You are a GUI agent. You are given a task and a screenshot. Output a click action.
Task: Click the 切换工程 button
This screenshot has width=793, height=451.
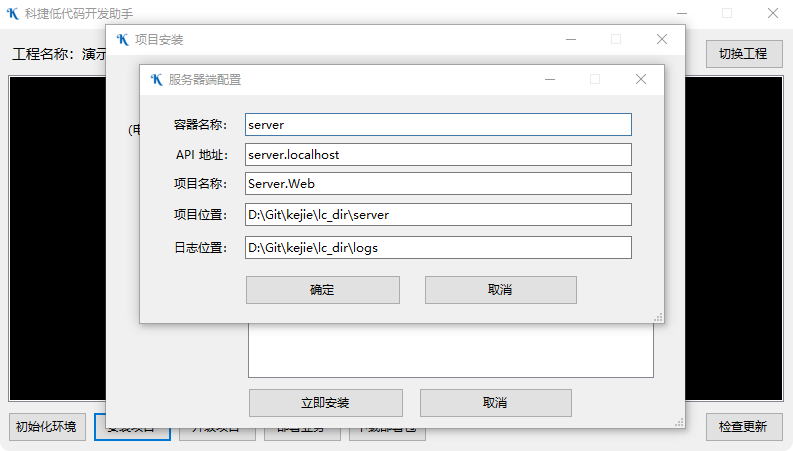tap(743, 54)
